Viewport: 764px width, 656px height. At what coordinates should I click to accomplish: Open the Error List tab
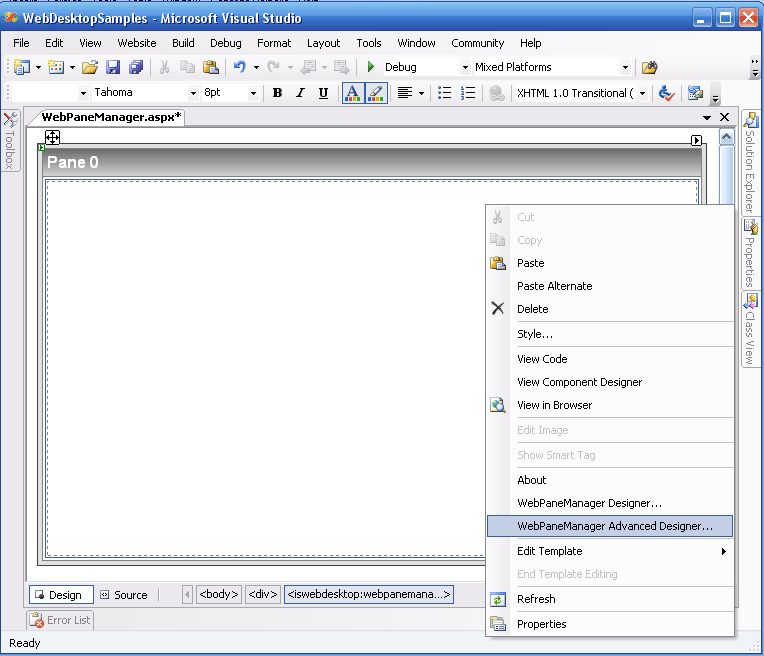click(60, 620)
